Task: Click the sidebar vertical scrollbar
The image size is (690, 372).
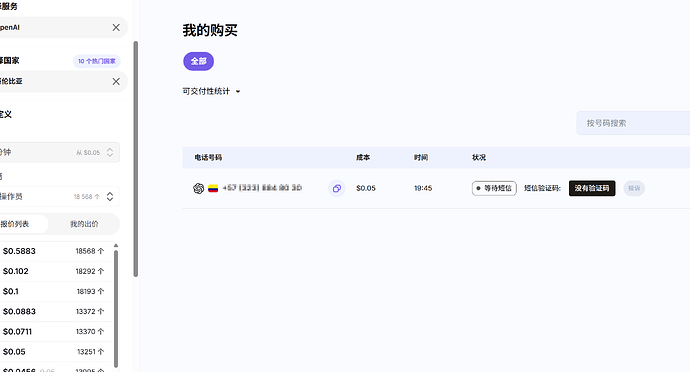Action: [136, 158]
